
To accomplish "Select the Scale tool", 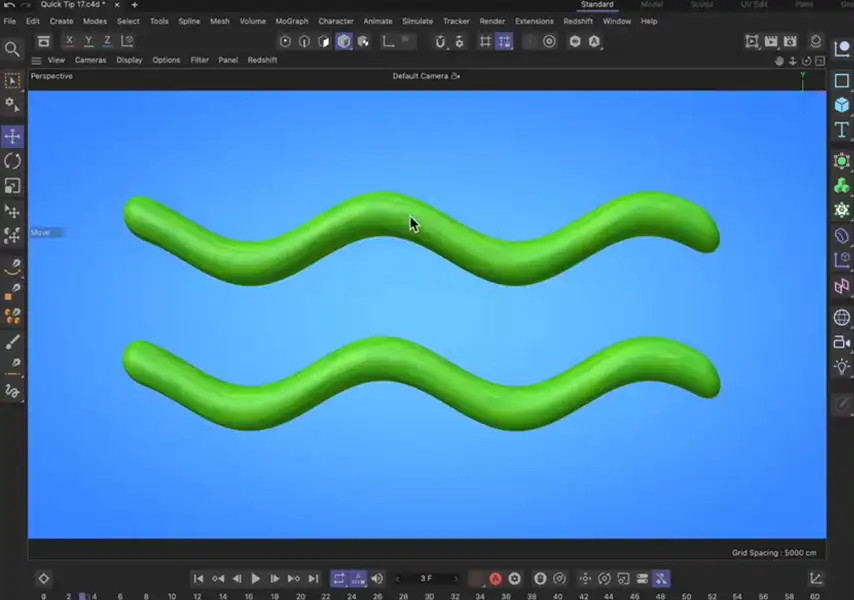I will click(13, 186).
